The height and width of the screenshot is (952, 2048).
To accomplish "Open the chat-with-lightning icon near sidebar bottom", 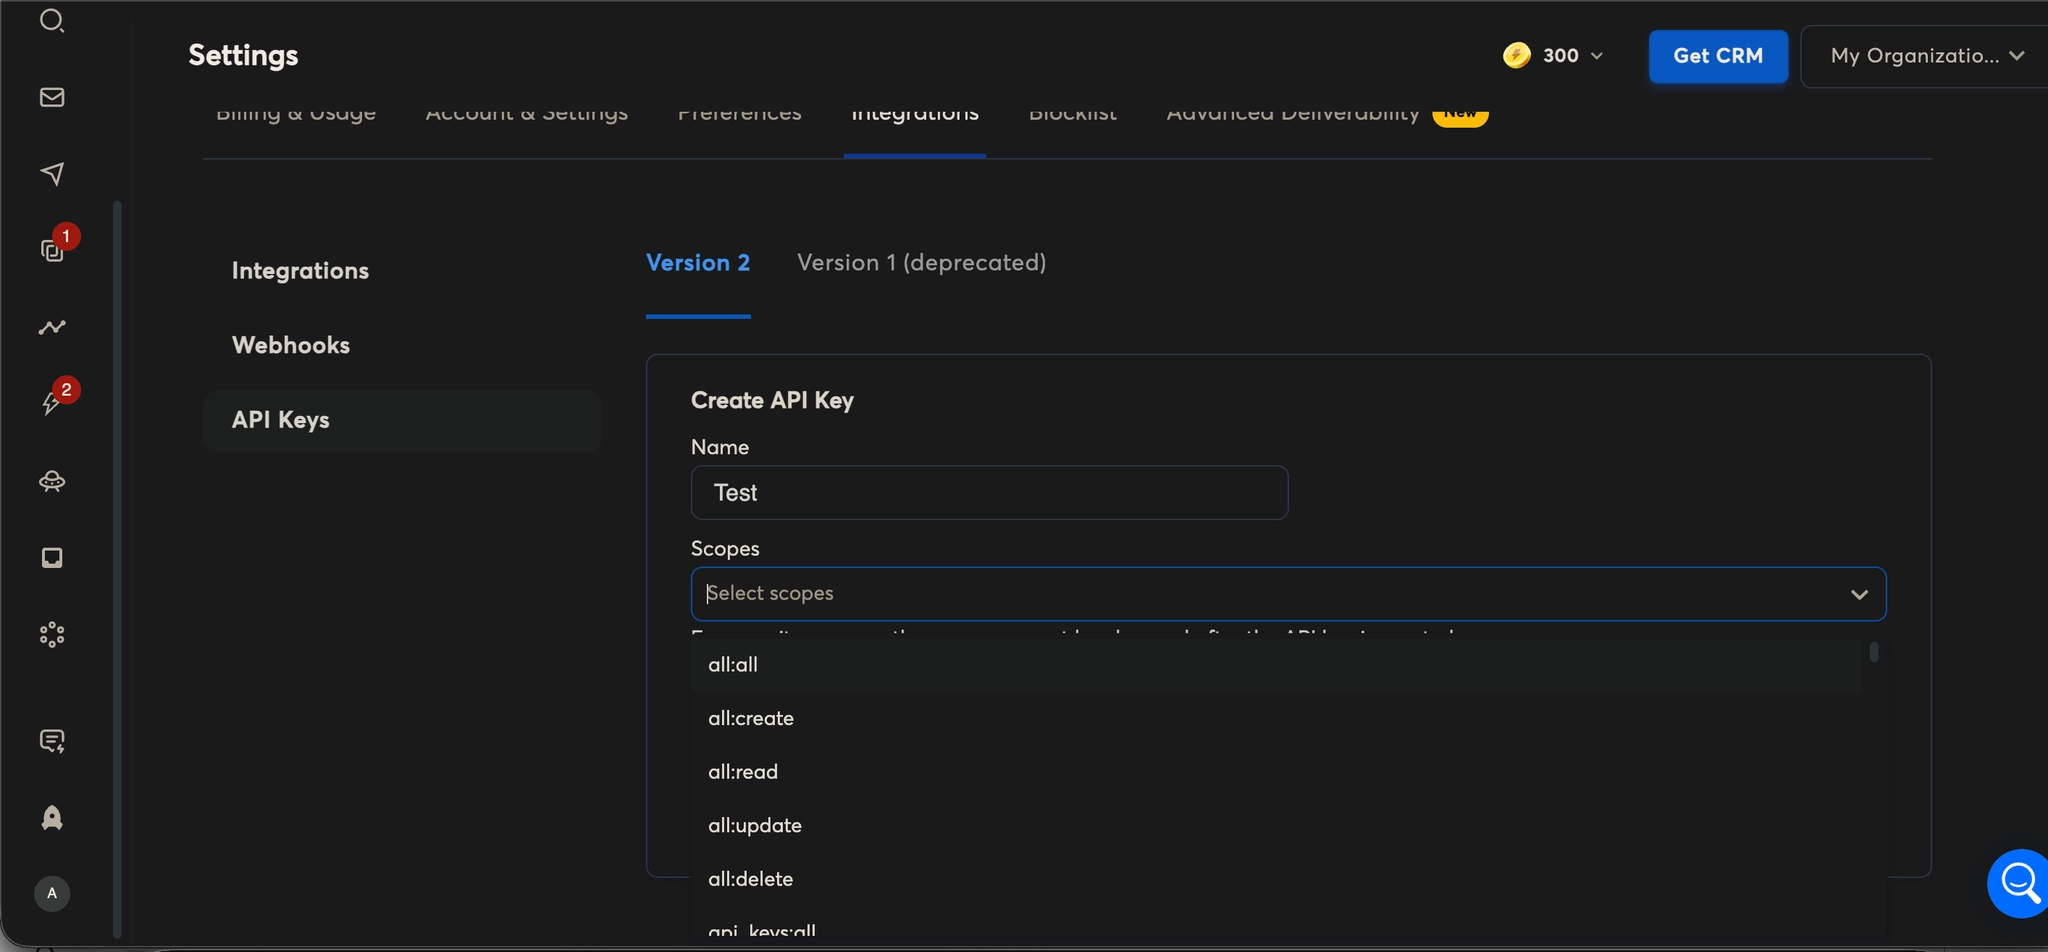I will [x=52, y=741].
